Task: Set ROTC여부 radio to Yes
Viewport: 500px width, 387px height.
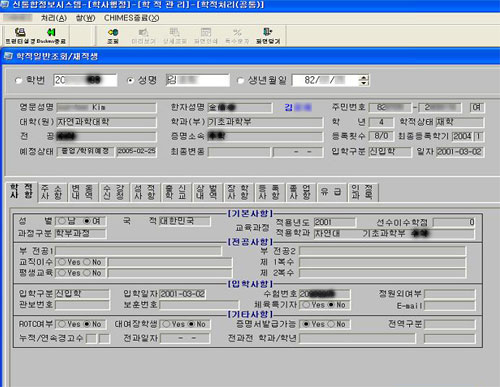Action: pos(62,324)
